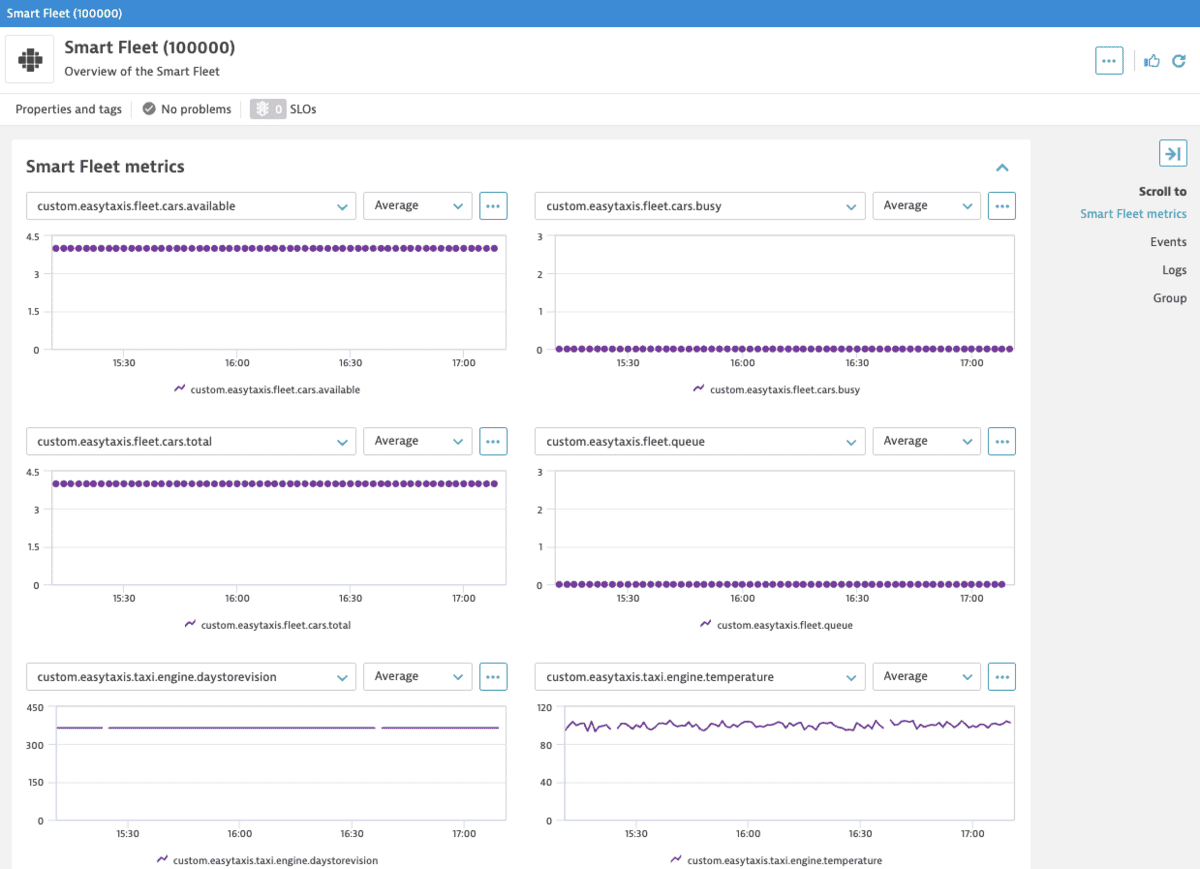Viewport: 1200px width, 869px height.
Task: Open chart options for engine.temperature
Action: [x=1001, y=676]
